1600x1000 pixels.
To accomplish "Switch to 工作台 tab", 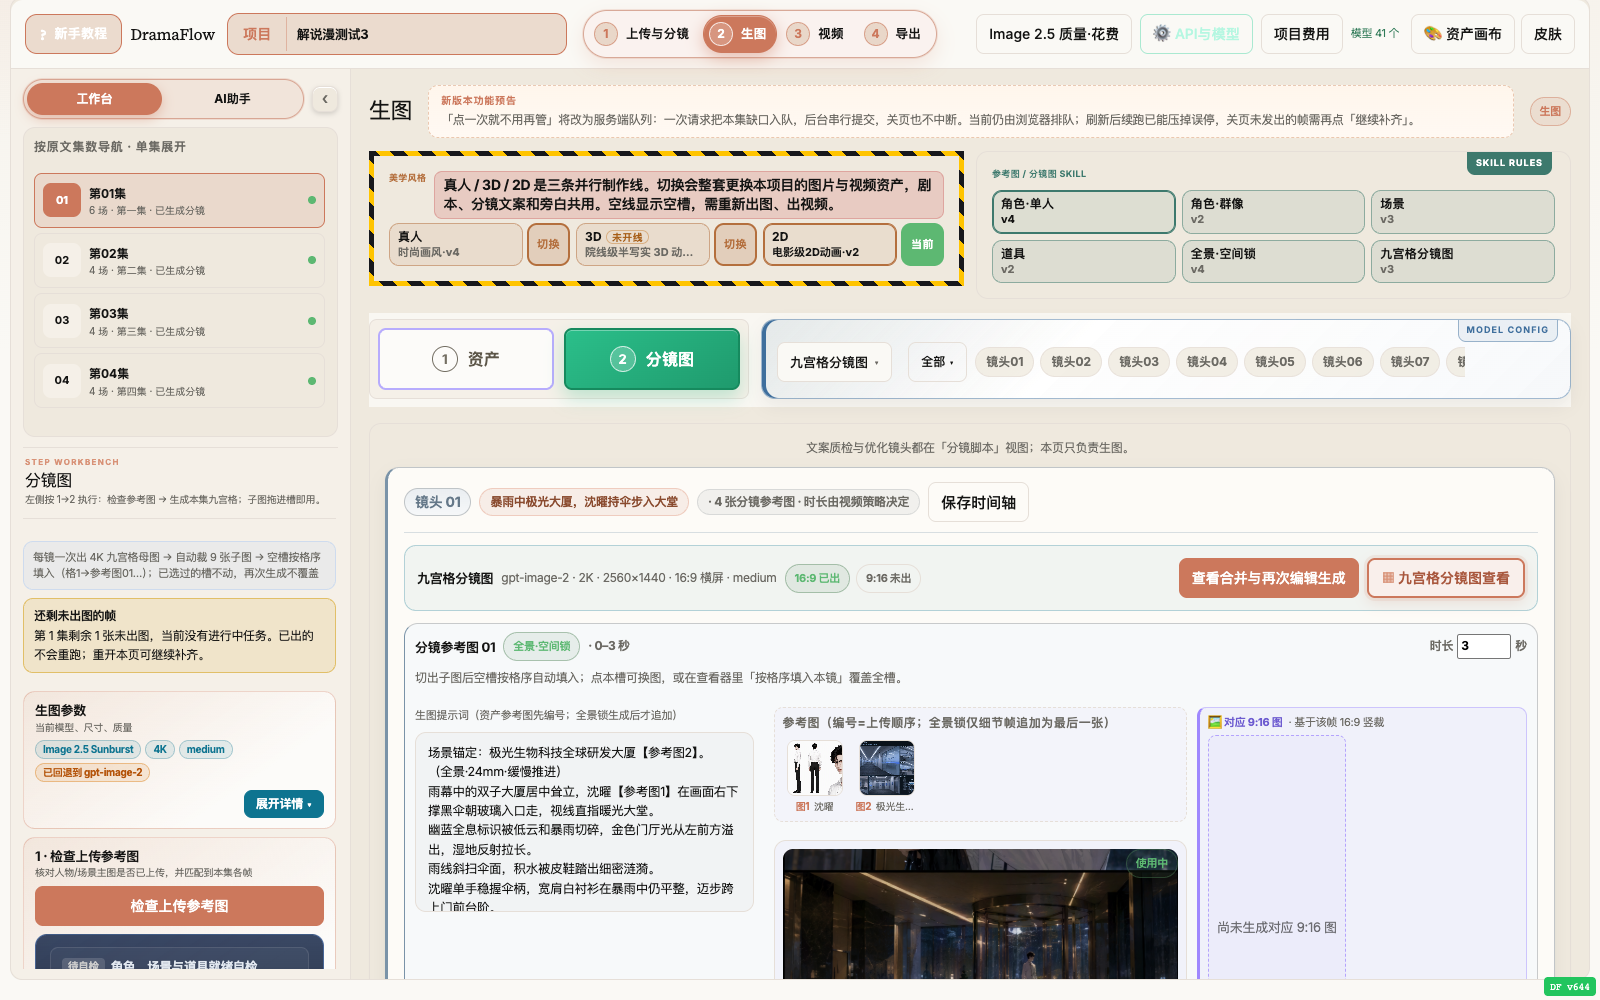I will pyautogui.click(x=94, y=99).
